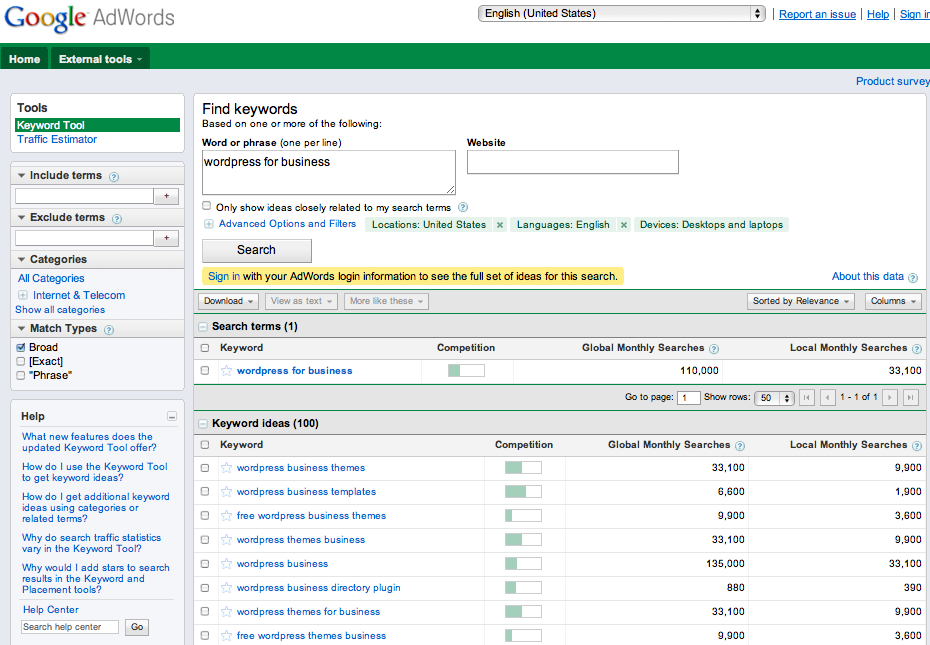The image size is (930, 645).
Task: Go to previous page of search terms
Action: (828, 398)
